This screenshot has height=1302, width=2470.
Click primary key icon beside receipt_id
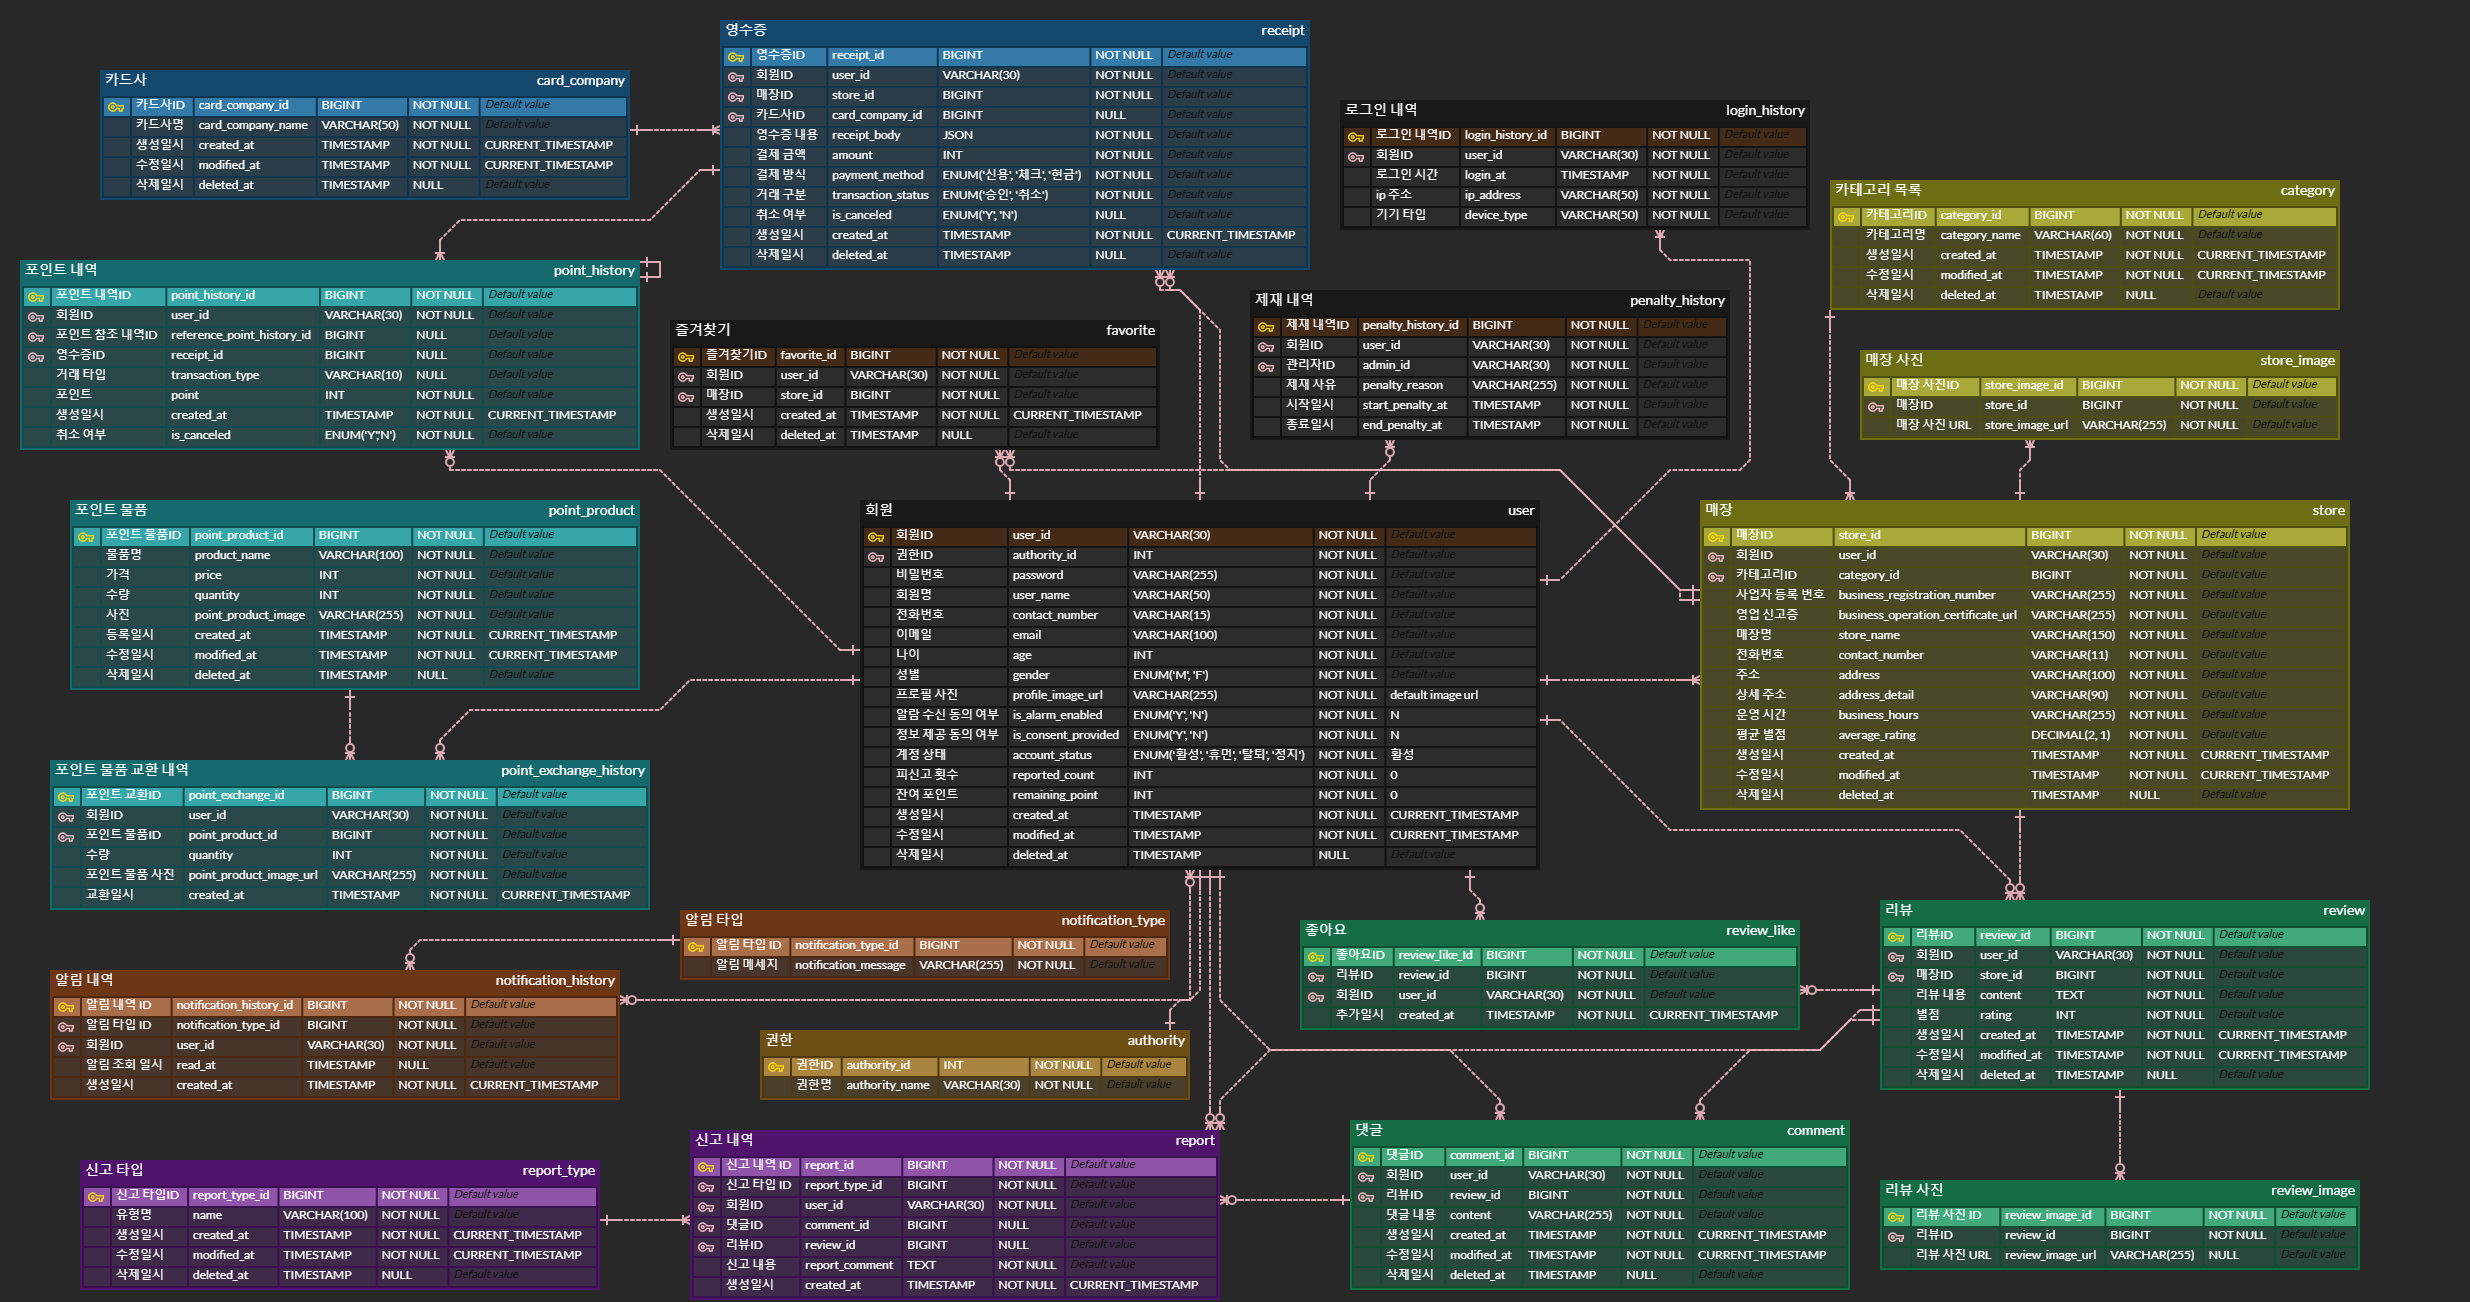pyautogui.click(x=736, y=57)
